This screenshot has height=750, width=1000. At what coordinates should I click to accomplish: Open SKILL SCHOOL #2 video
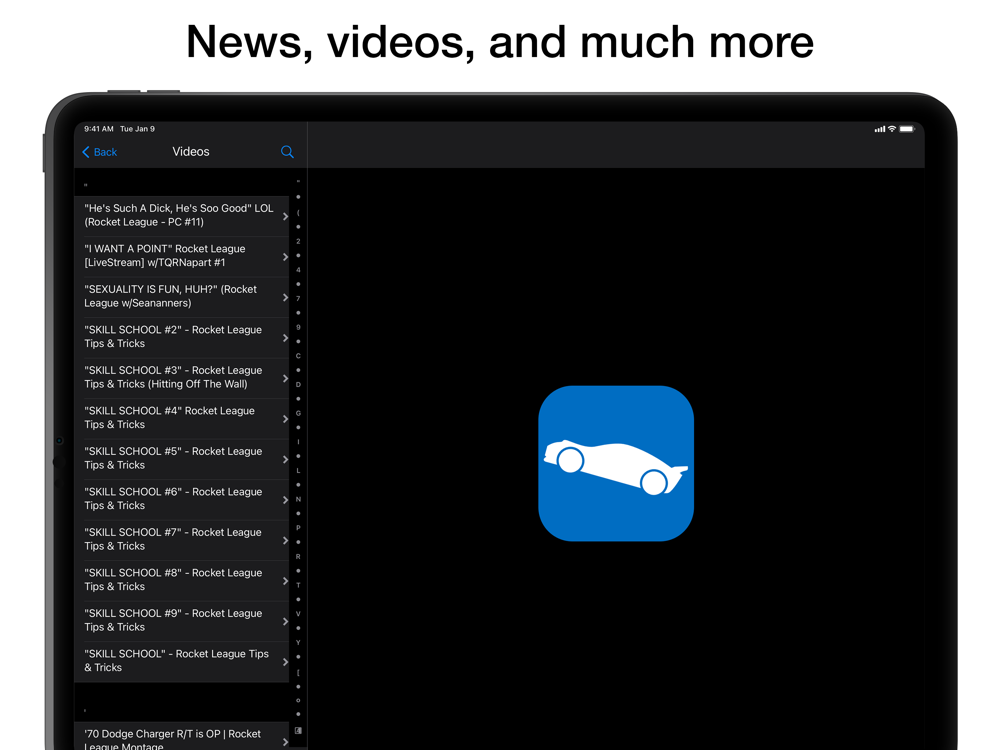[x=180, y=337]
